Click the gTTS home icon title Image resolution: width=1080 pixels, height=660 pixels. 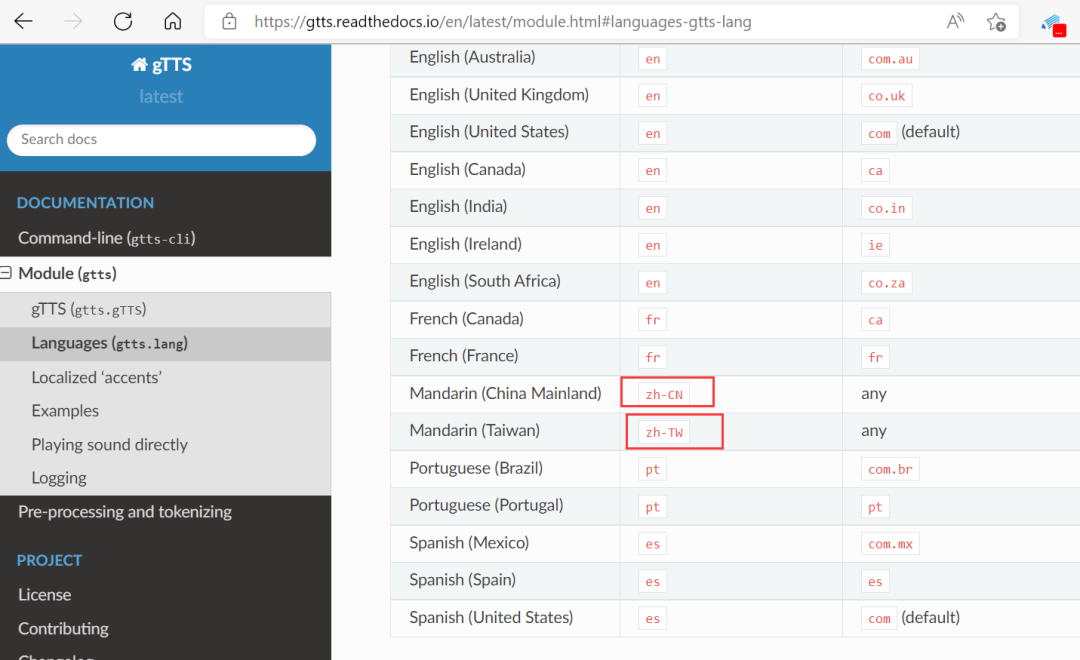[161, 65]
